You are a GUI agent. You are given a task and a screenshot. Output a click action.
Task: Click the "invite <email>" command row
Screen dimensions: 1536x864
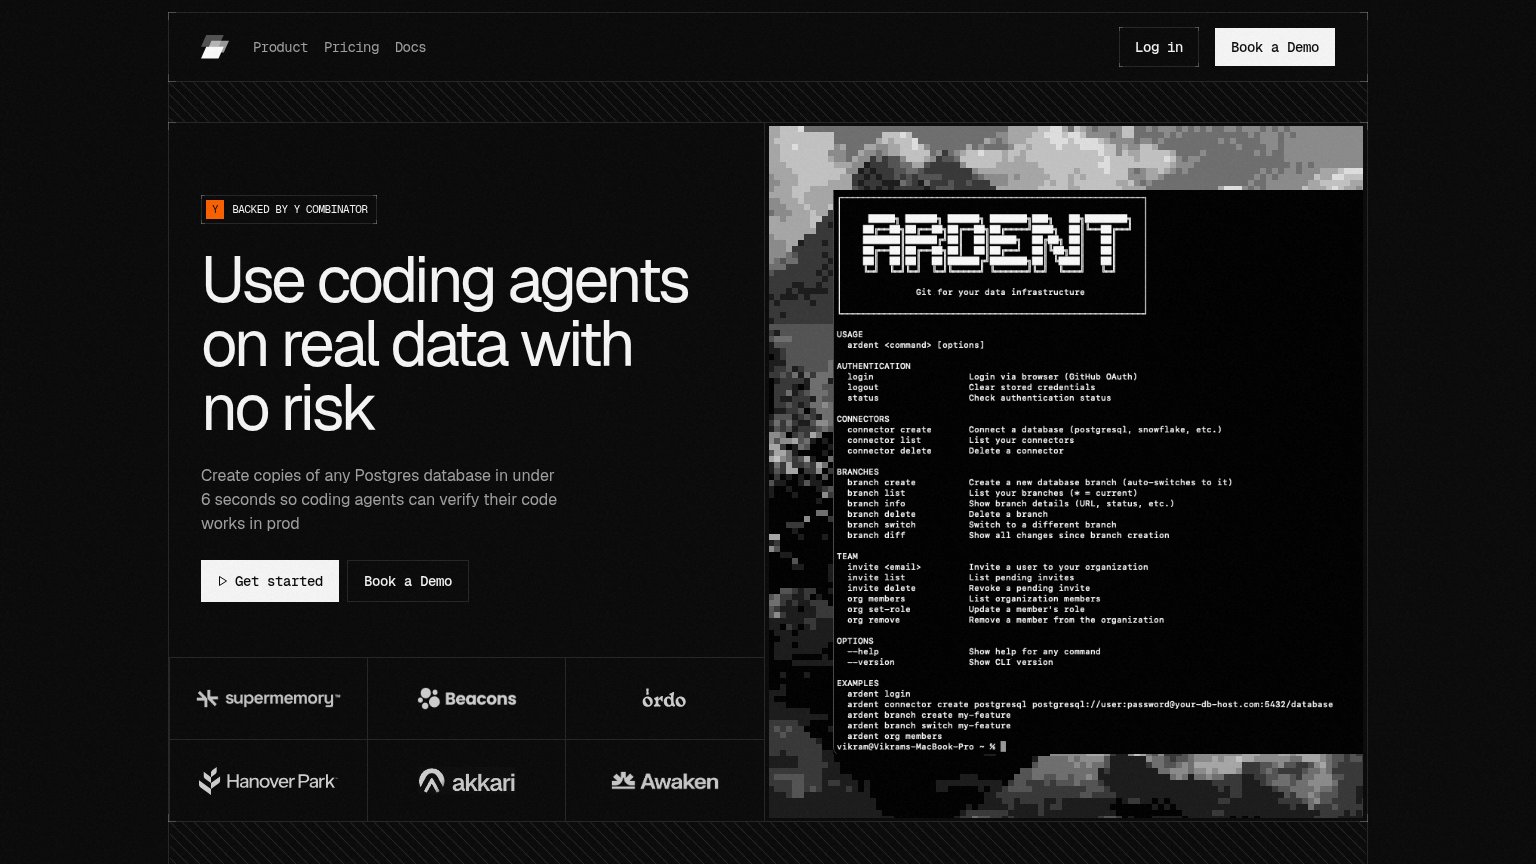[x=998, y=567]
